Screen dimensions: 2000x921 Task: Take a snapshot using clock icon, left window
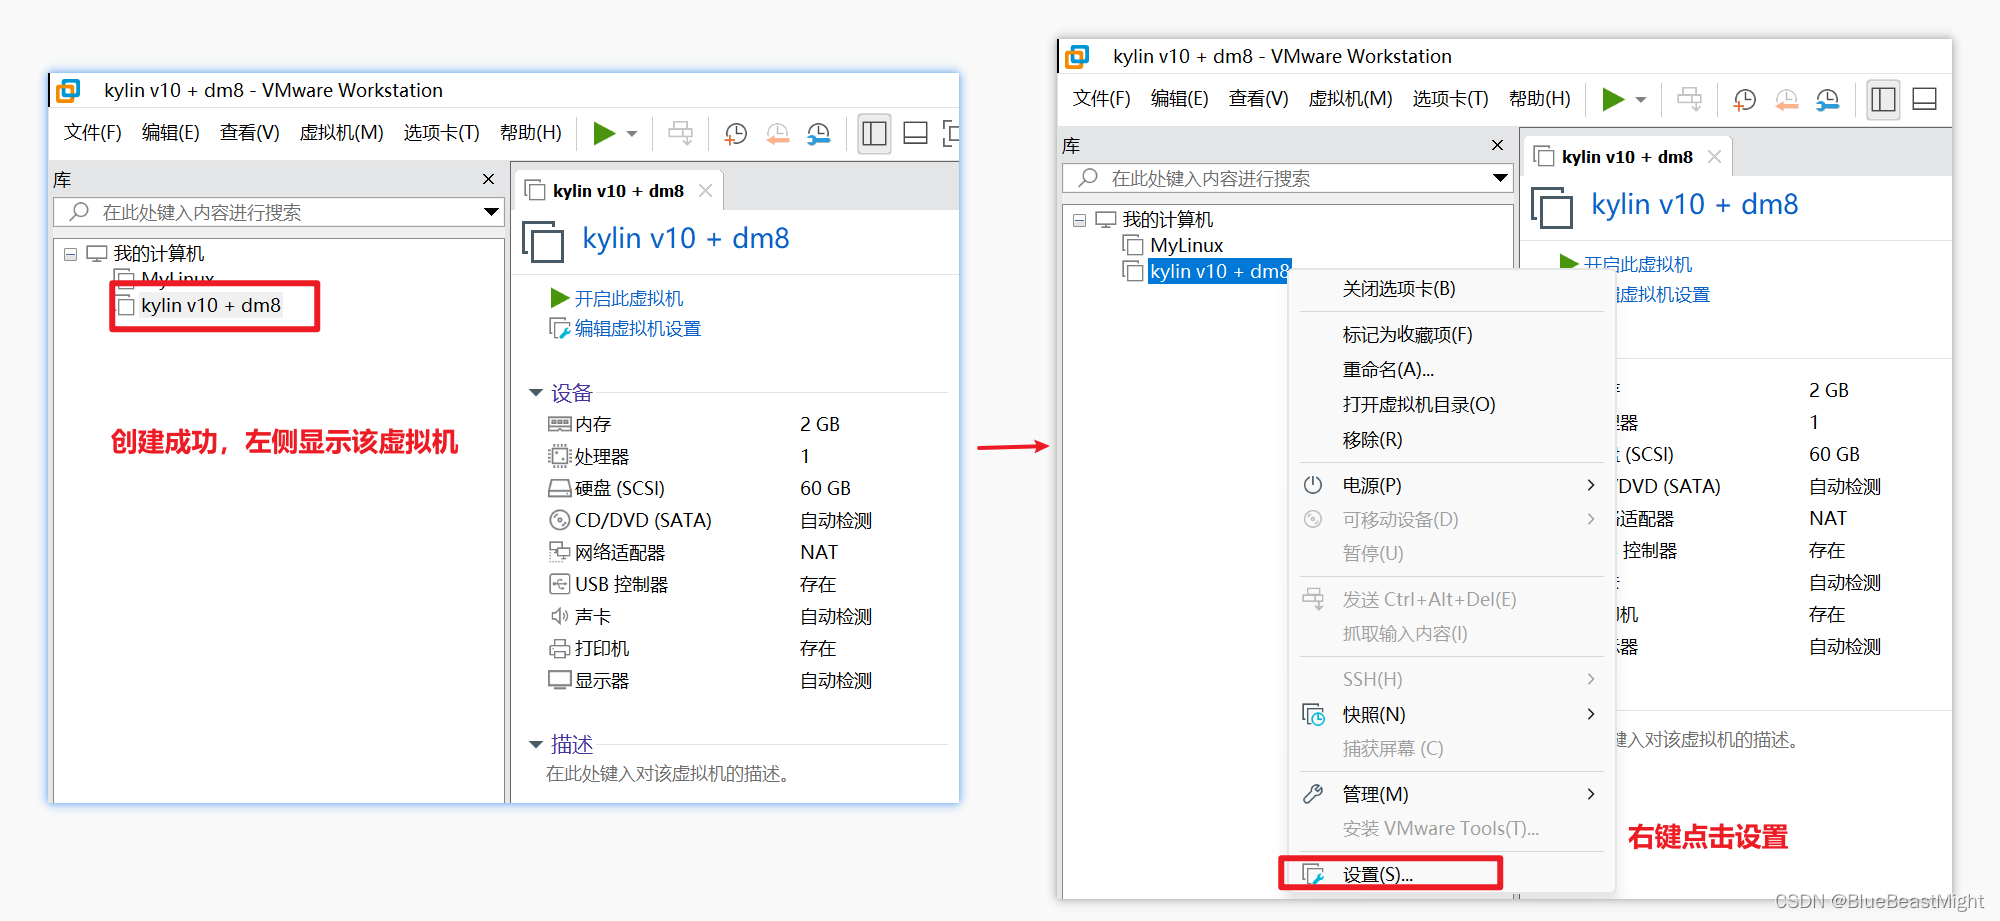[x=736, y=134]
